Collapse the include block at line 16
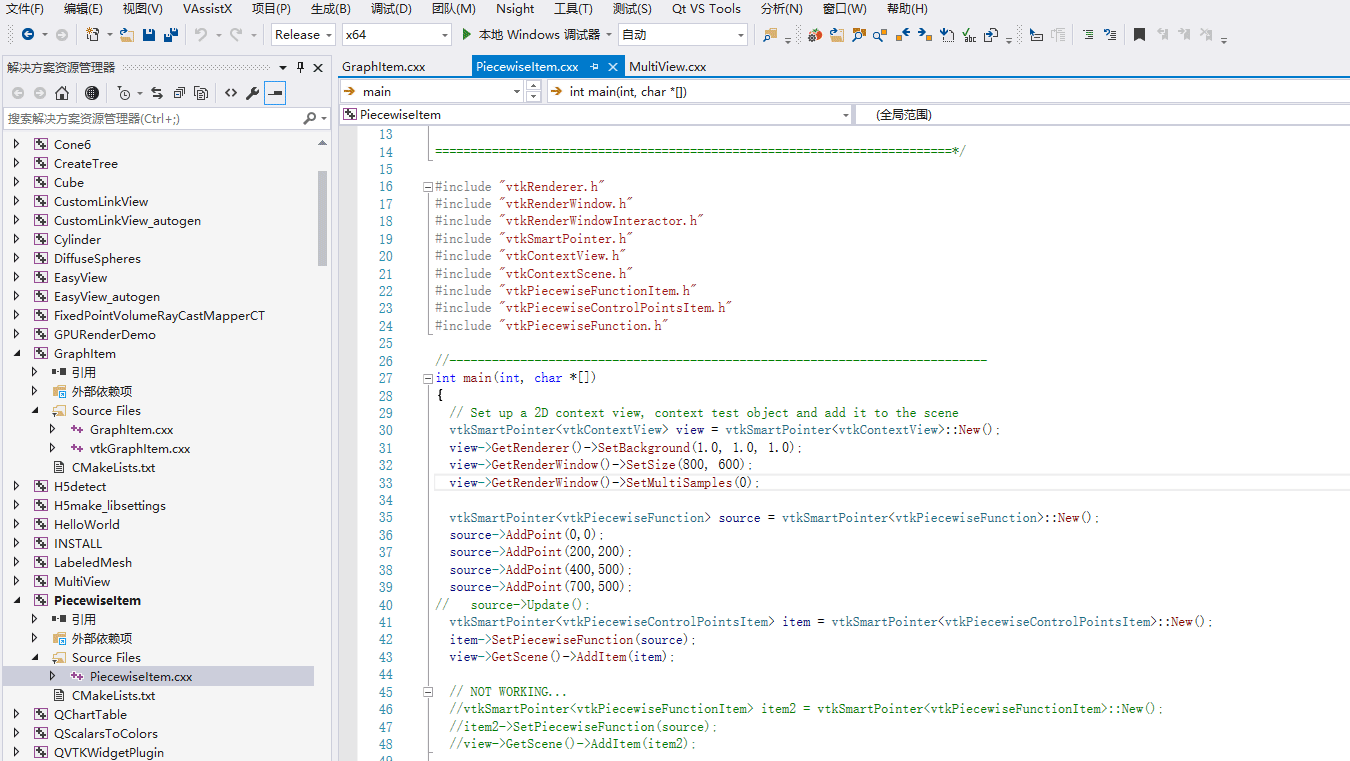The image size is (1350, 761). pos(428,187)
